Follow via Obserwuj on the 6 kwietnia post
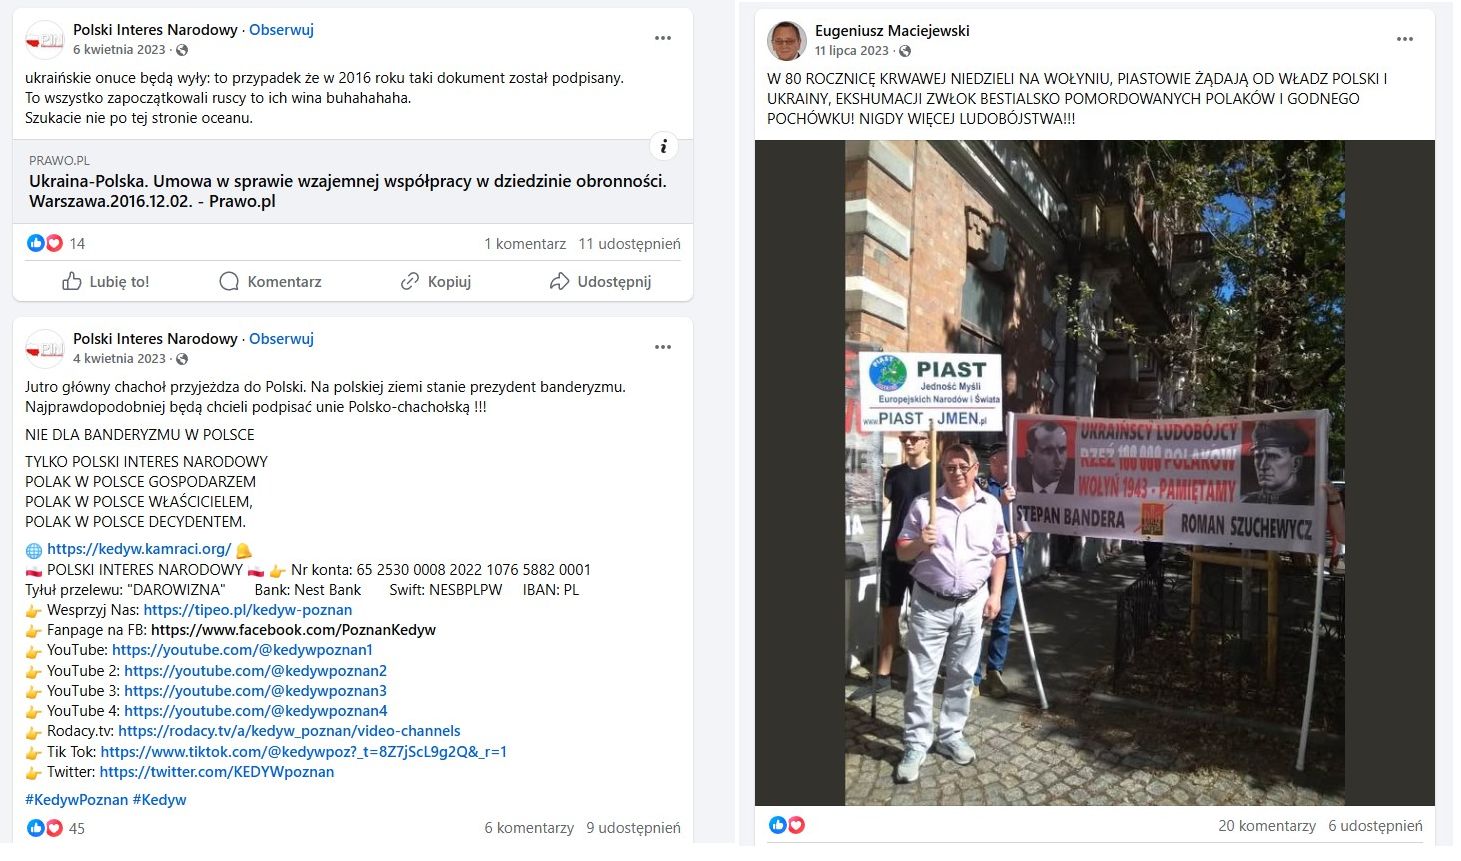Viewport: 1461px width, 861px height. [281, 30]
